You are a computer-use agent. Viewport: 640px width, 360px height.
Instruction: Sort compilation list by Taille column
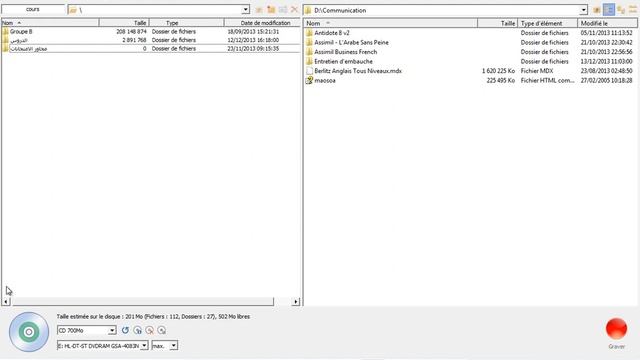point(124,23)
